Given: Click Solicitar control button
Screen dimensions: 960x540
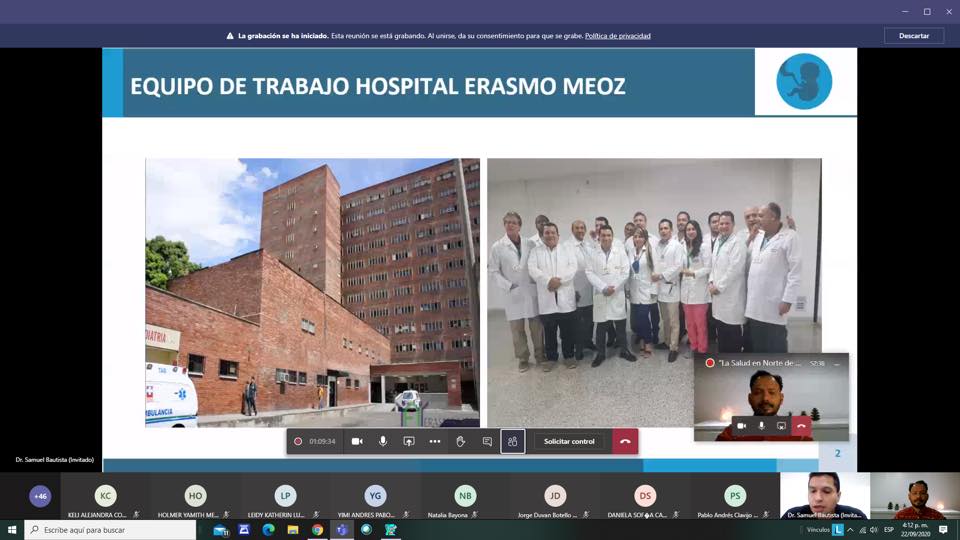Looking at the screenshot, I should [569, 441].
